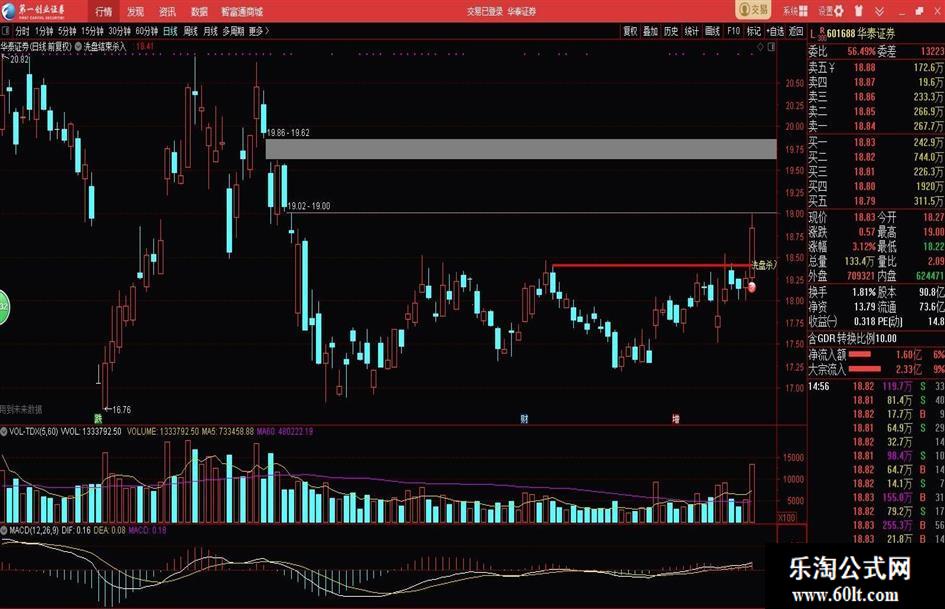Click the gray 19.86-19.62 gap zone
The image size is (945, 609).
pyautogui.click(x=521, y=149)
